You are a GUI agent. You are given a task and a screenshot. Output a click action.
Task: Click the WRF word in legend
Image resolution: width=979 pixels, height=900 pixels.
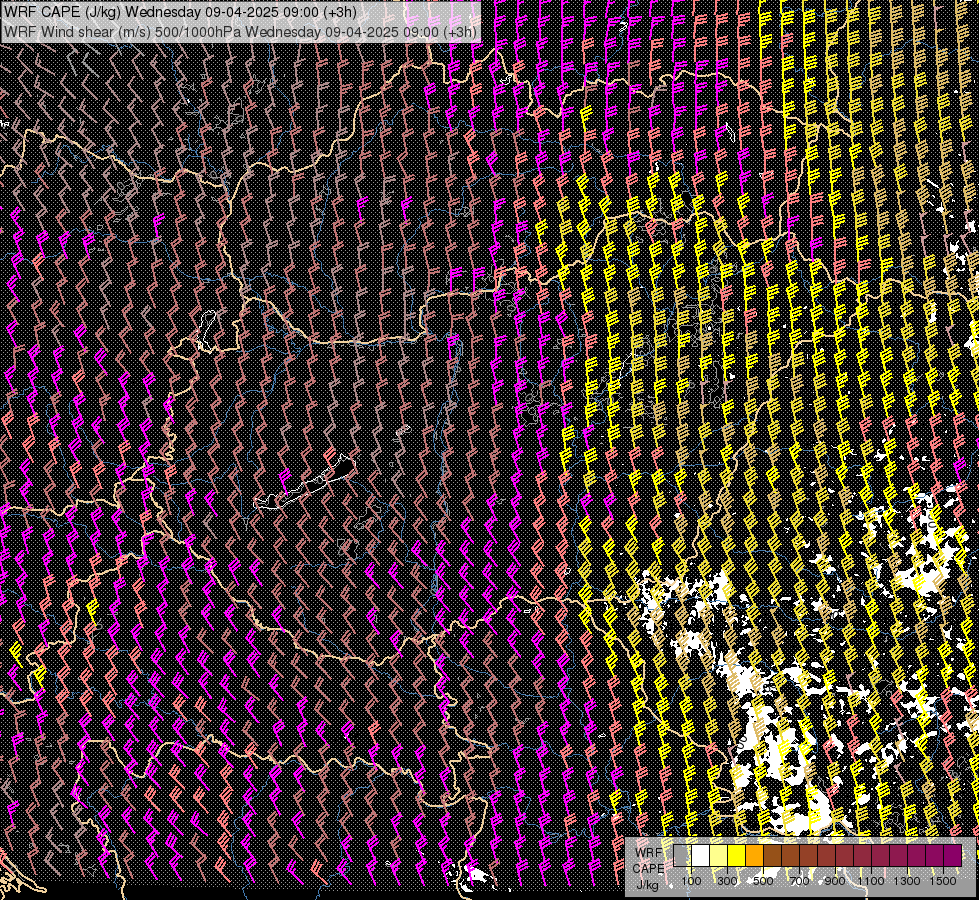point(649,853)
